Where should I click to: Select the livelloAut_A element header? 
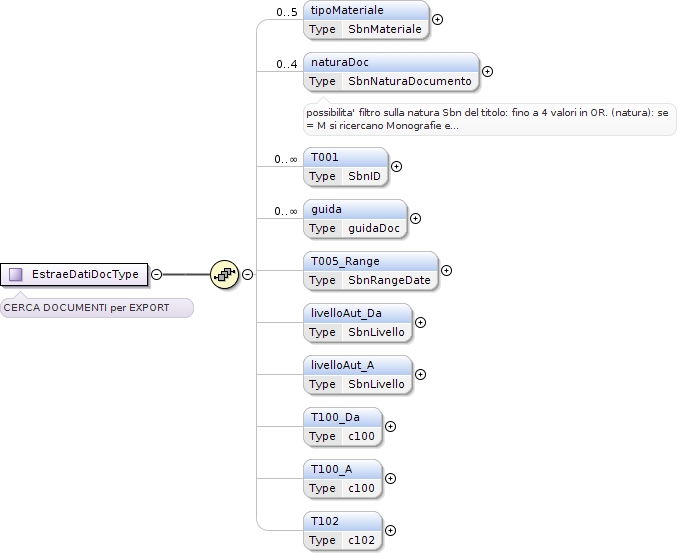pos(358,365)
